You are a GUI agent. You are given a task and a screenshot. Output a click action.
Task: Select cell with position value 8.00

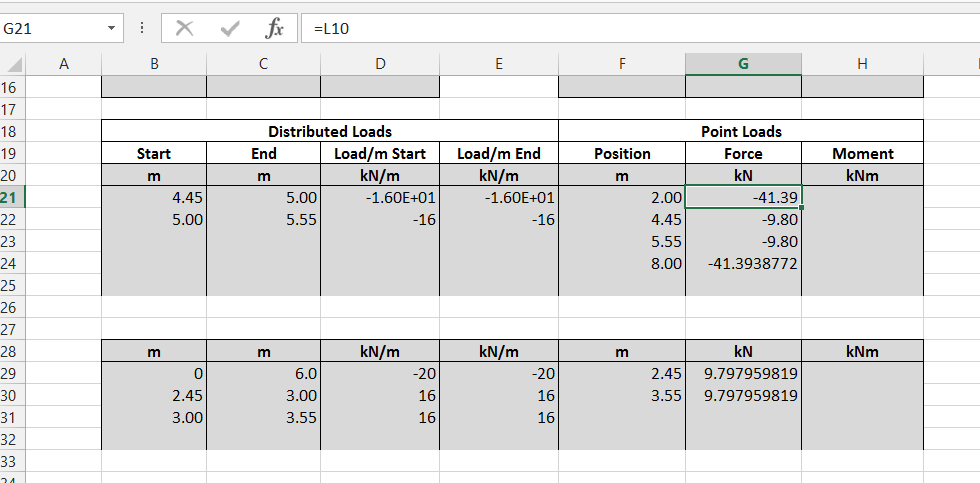pyautogui.click(x=621, y=263)
